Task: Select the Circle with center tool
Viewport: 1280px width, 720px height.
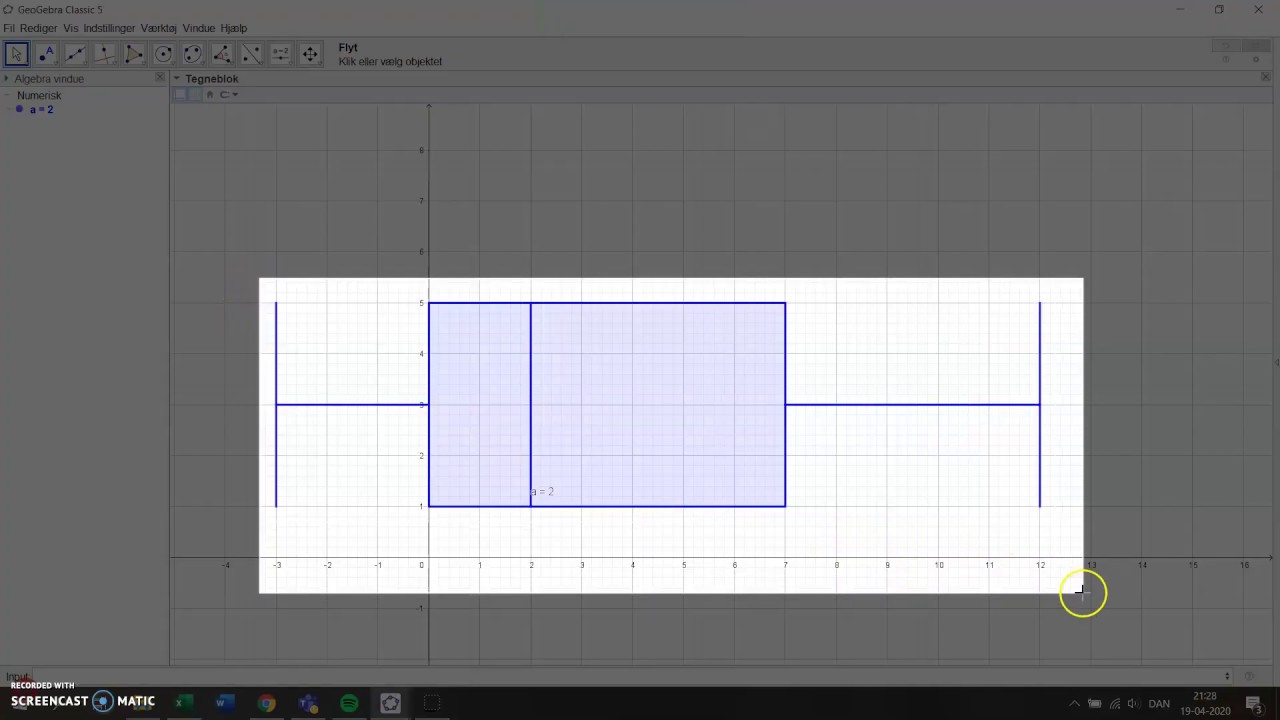Action: click(x=163, y=54)
